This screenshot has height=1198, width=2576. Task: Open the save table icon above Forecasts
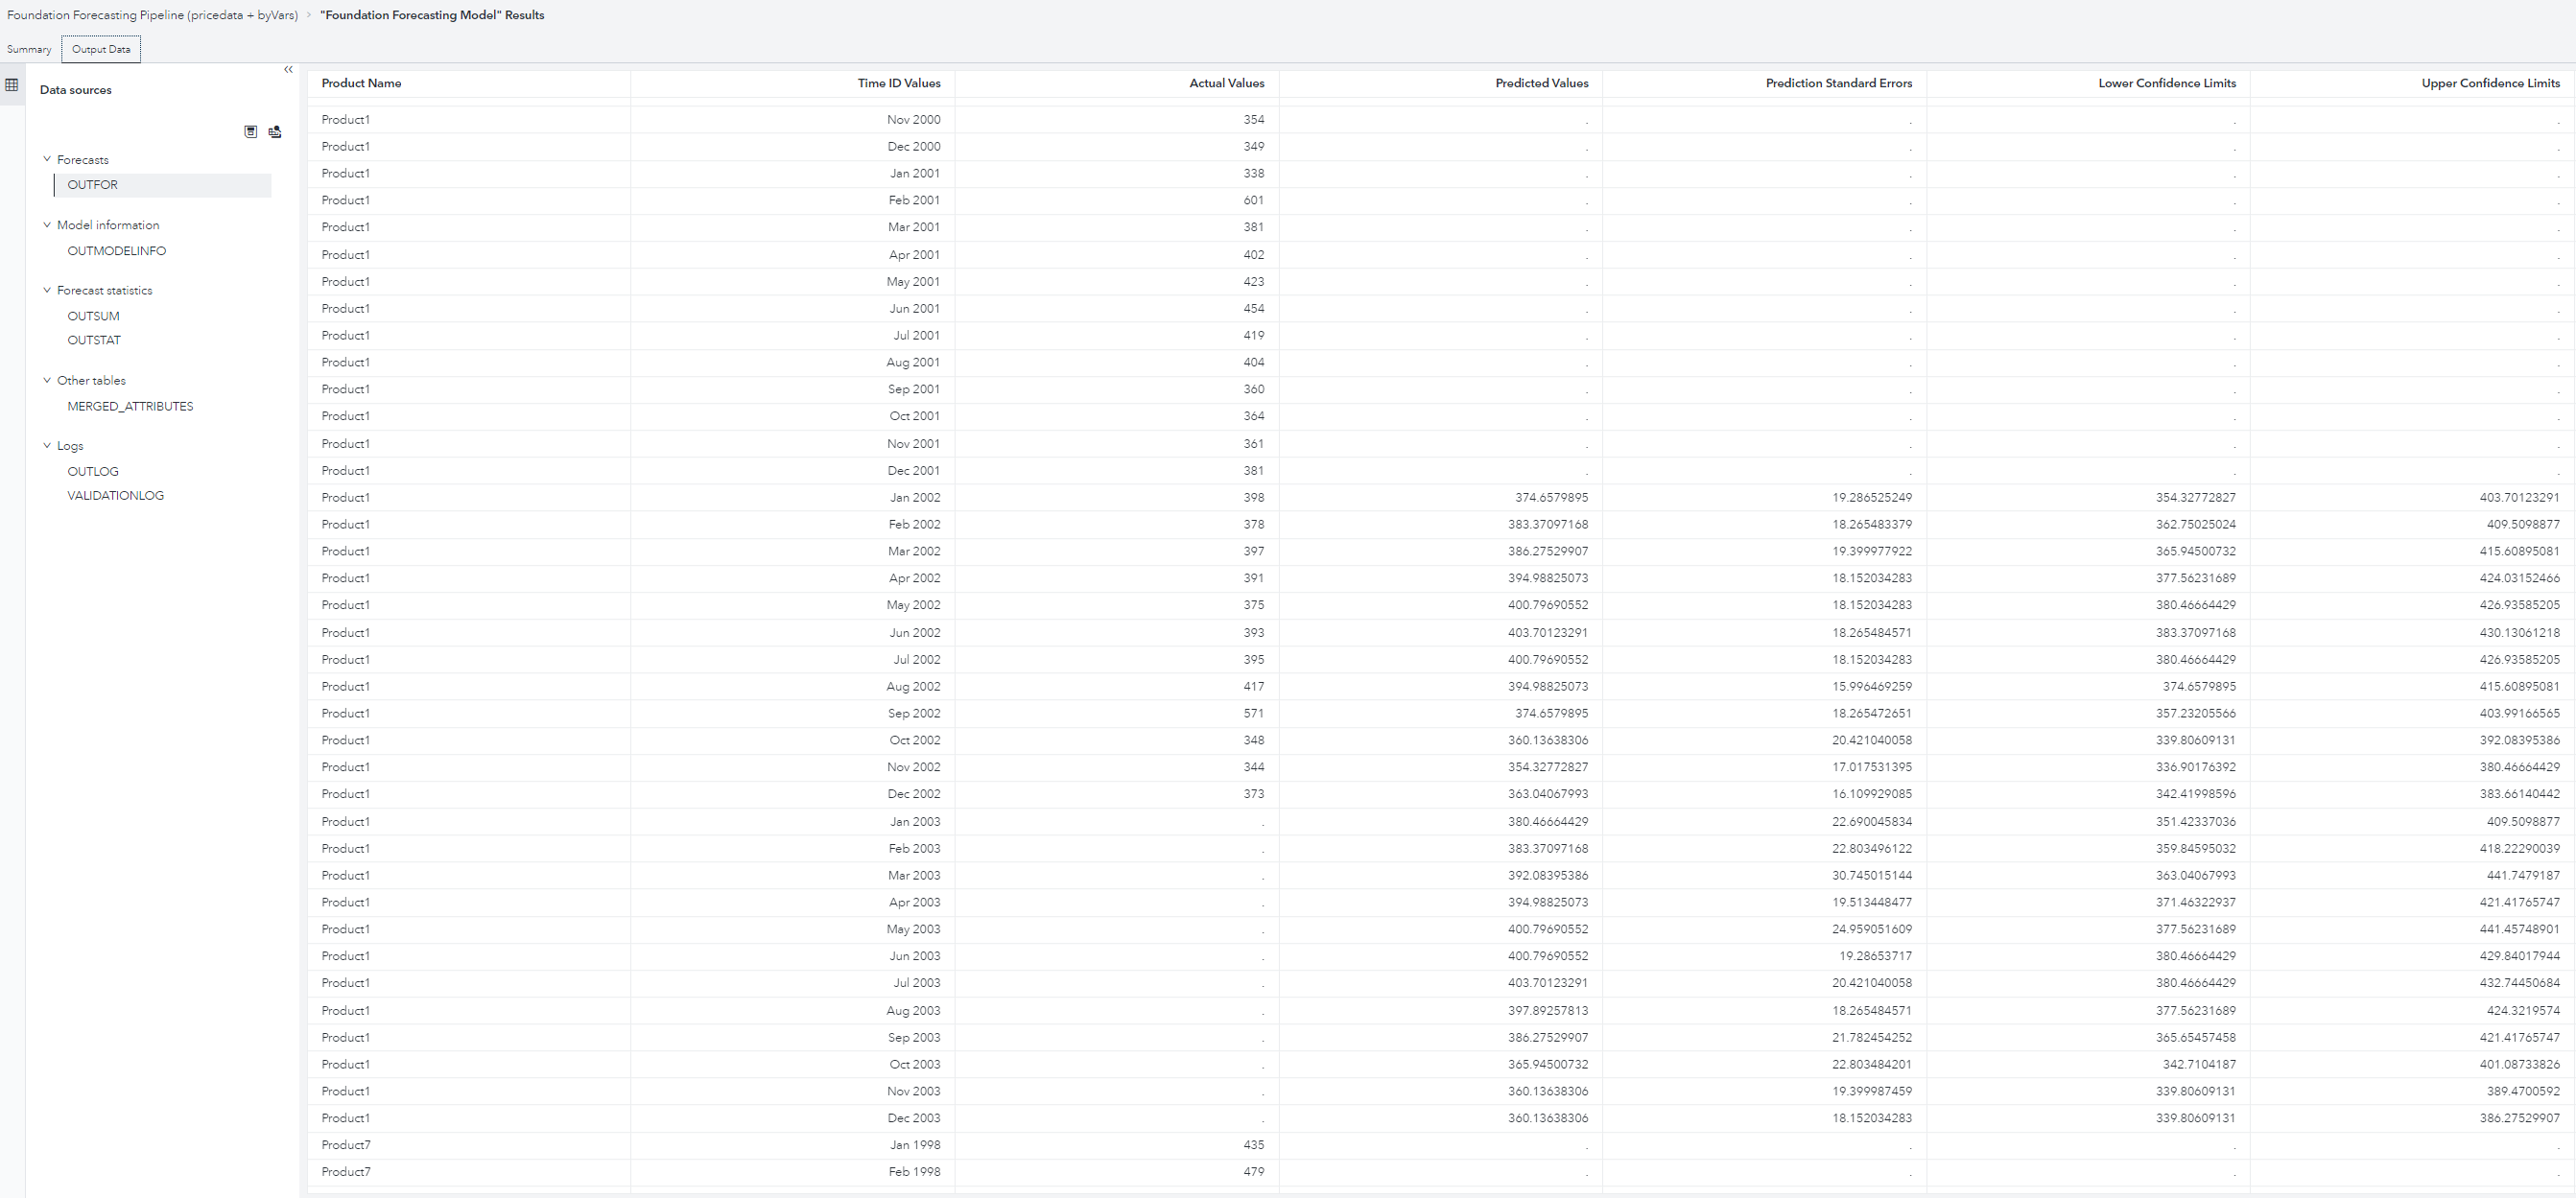(x=251, y=131)
